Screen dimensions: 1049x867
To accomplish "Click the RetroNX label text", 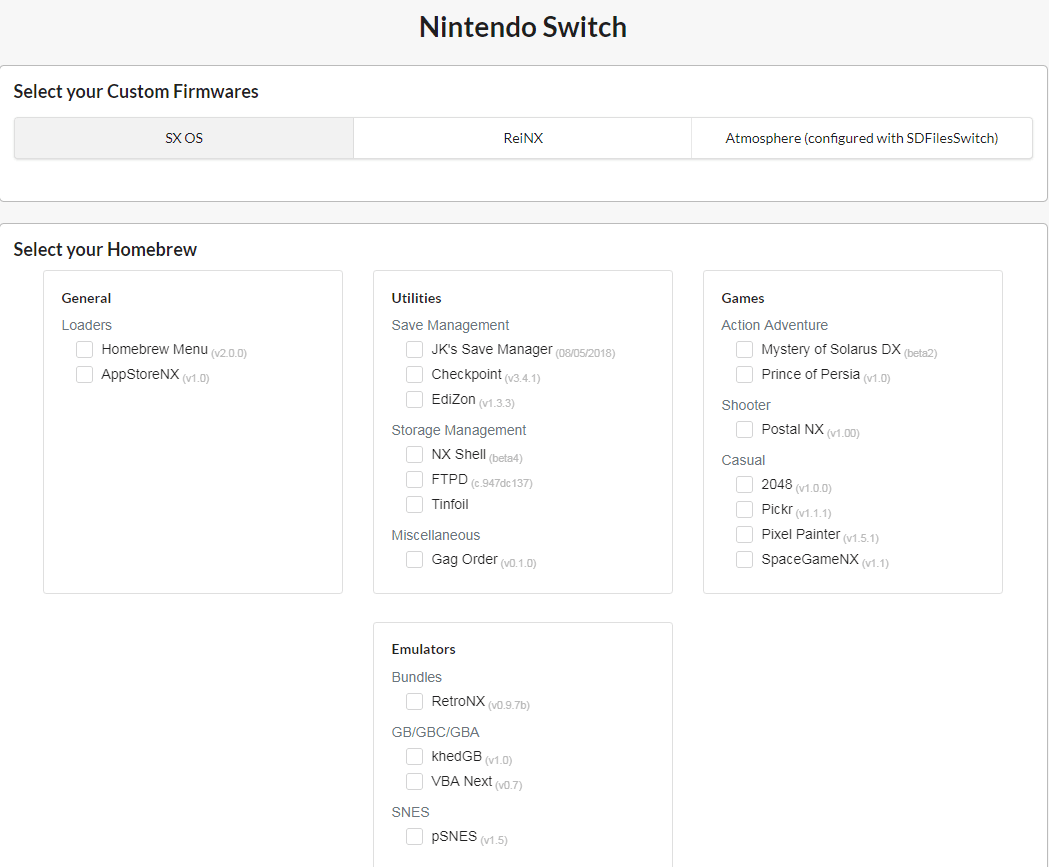I will 458,701.
